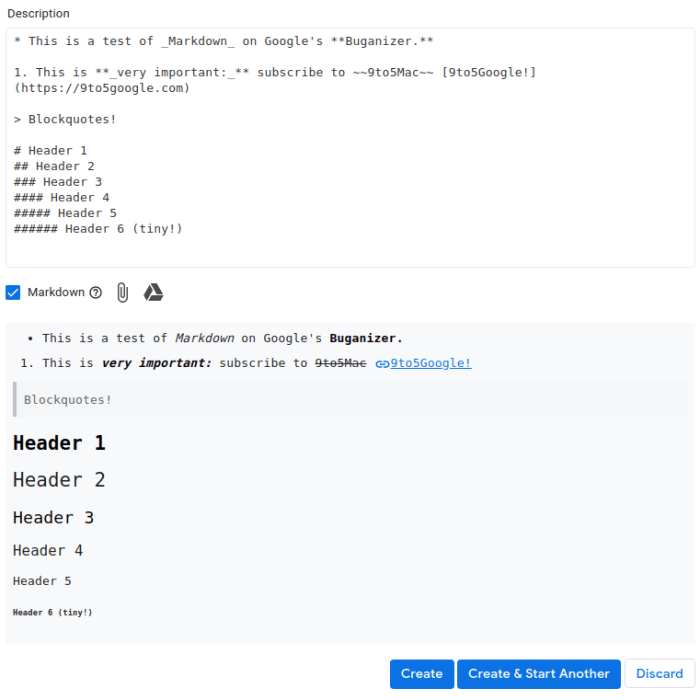Click the Markdown label next to the checkbox
The height and width of the screenshot is (700, 700).
56,292
